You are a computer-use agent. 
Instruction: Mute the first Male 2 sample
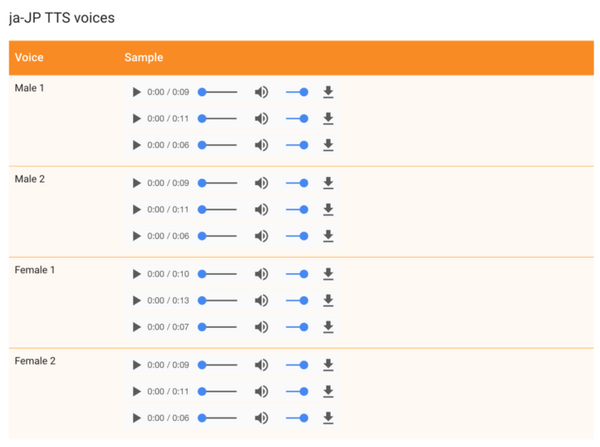tap(261, 183)
